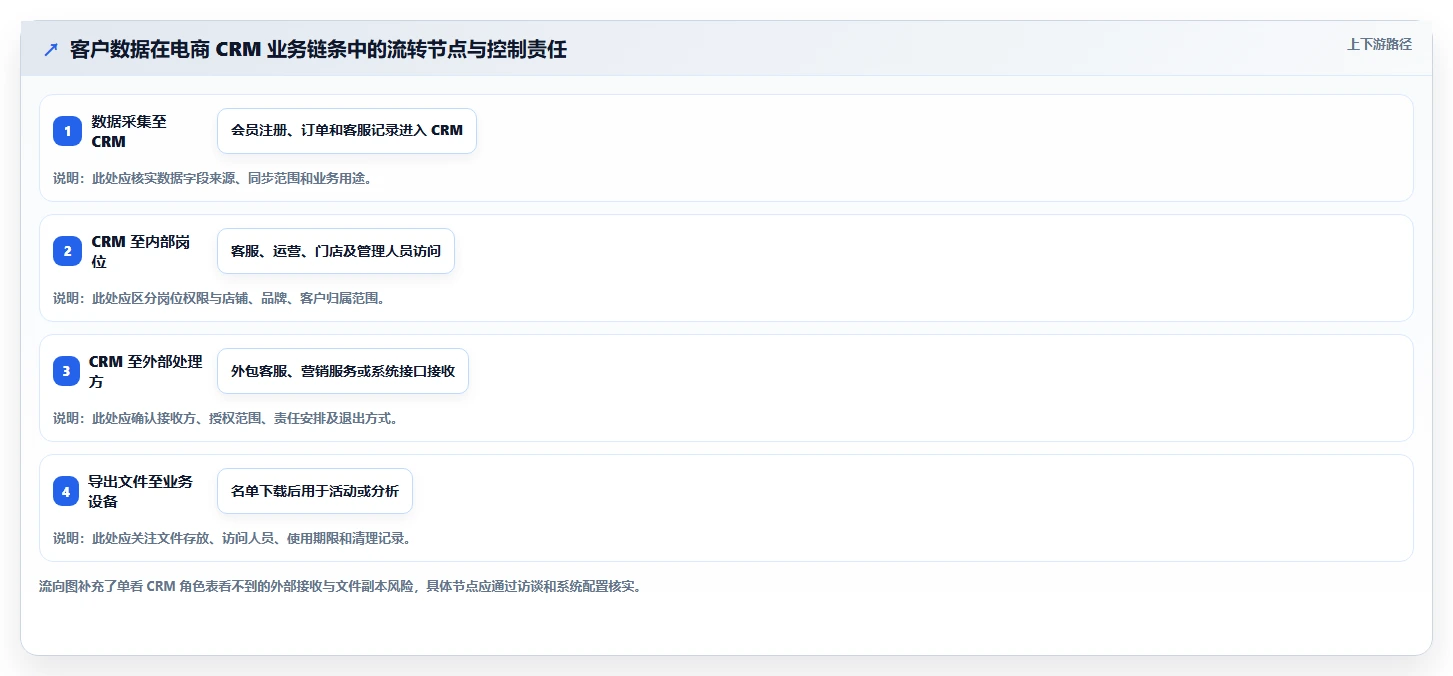Click the 数据采集至 CRM step title
This screenshot has width=1453, height=676.
point(130,131)
